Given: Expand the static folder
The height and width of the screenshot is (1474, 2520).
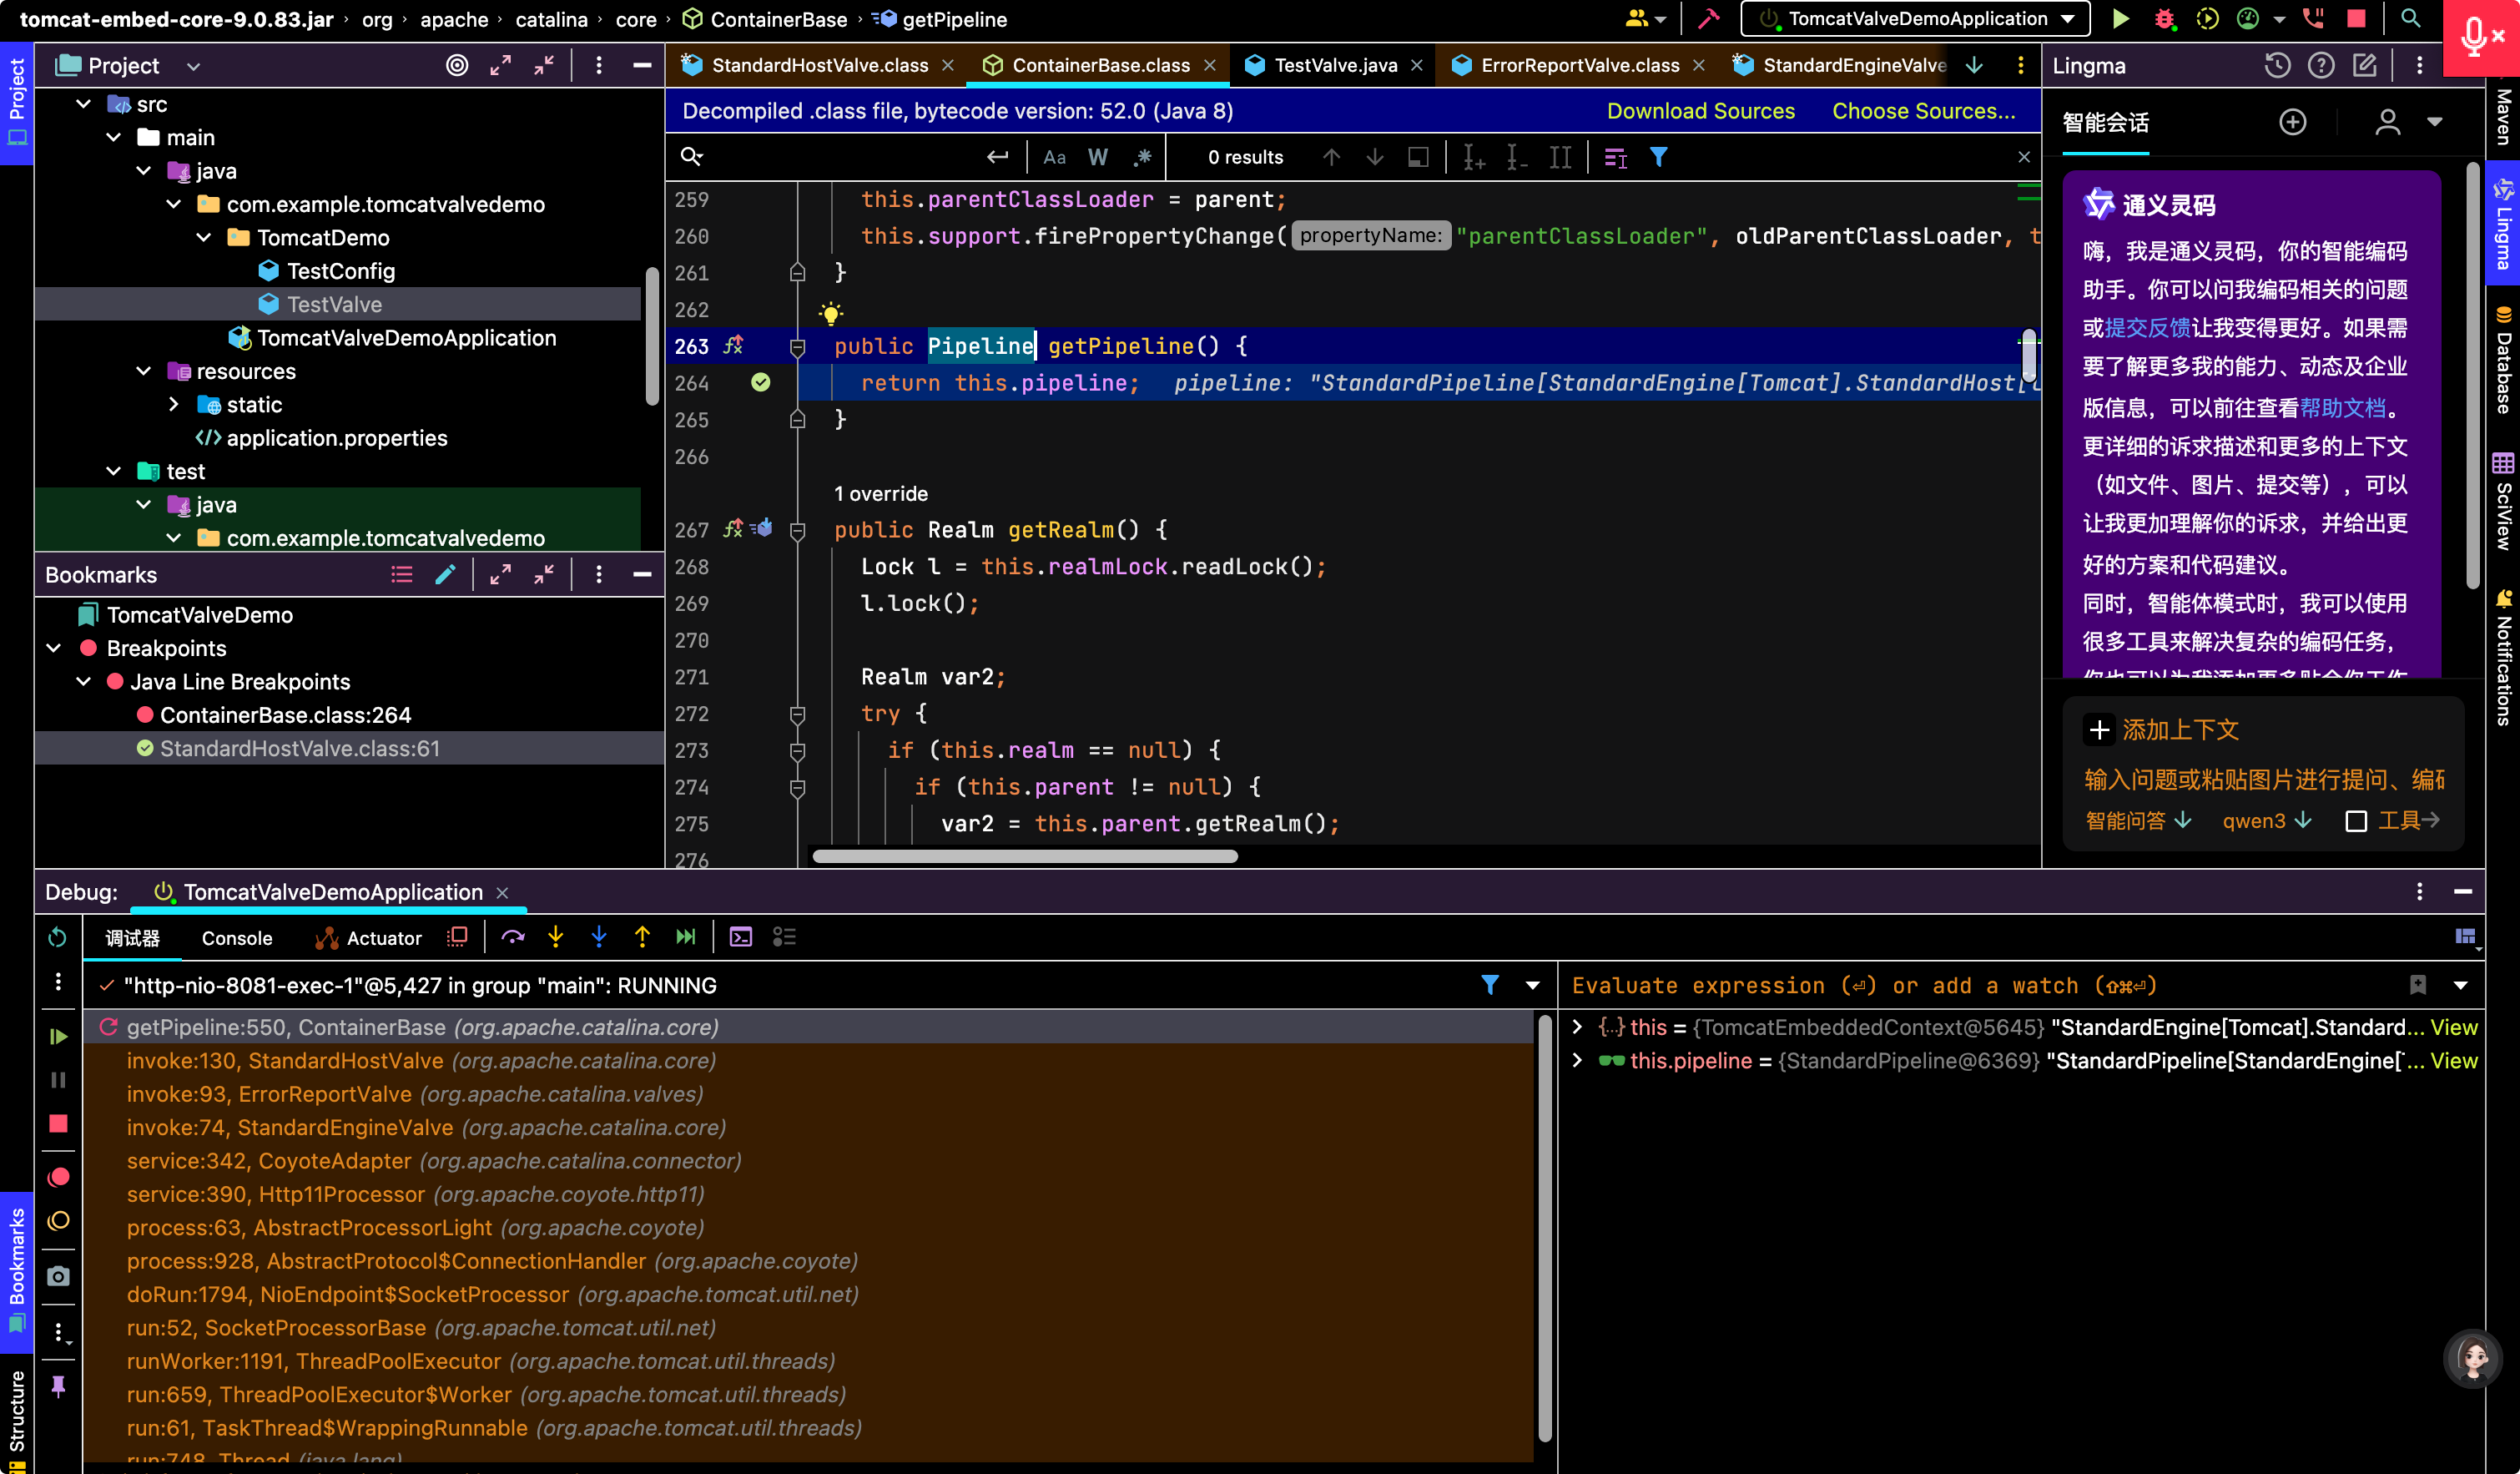Looking at the screenshot, I should [174, 405].
